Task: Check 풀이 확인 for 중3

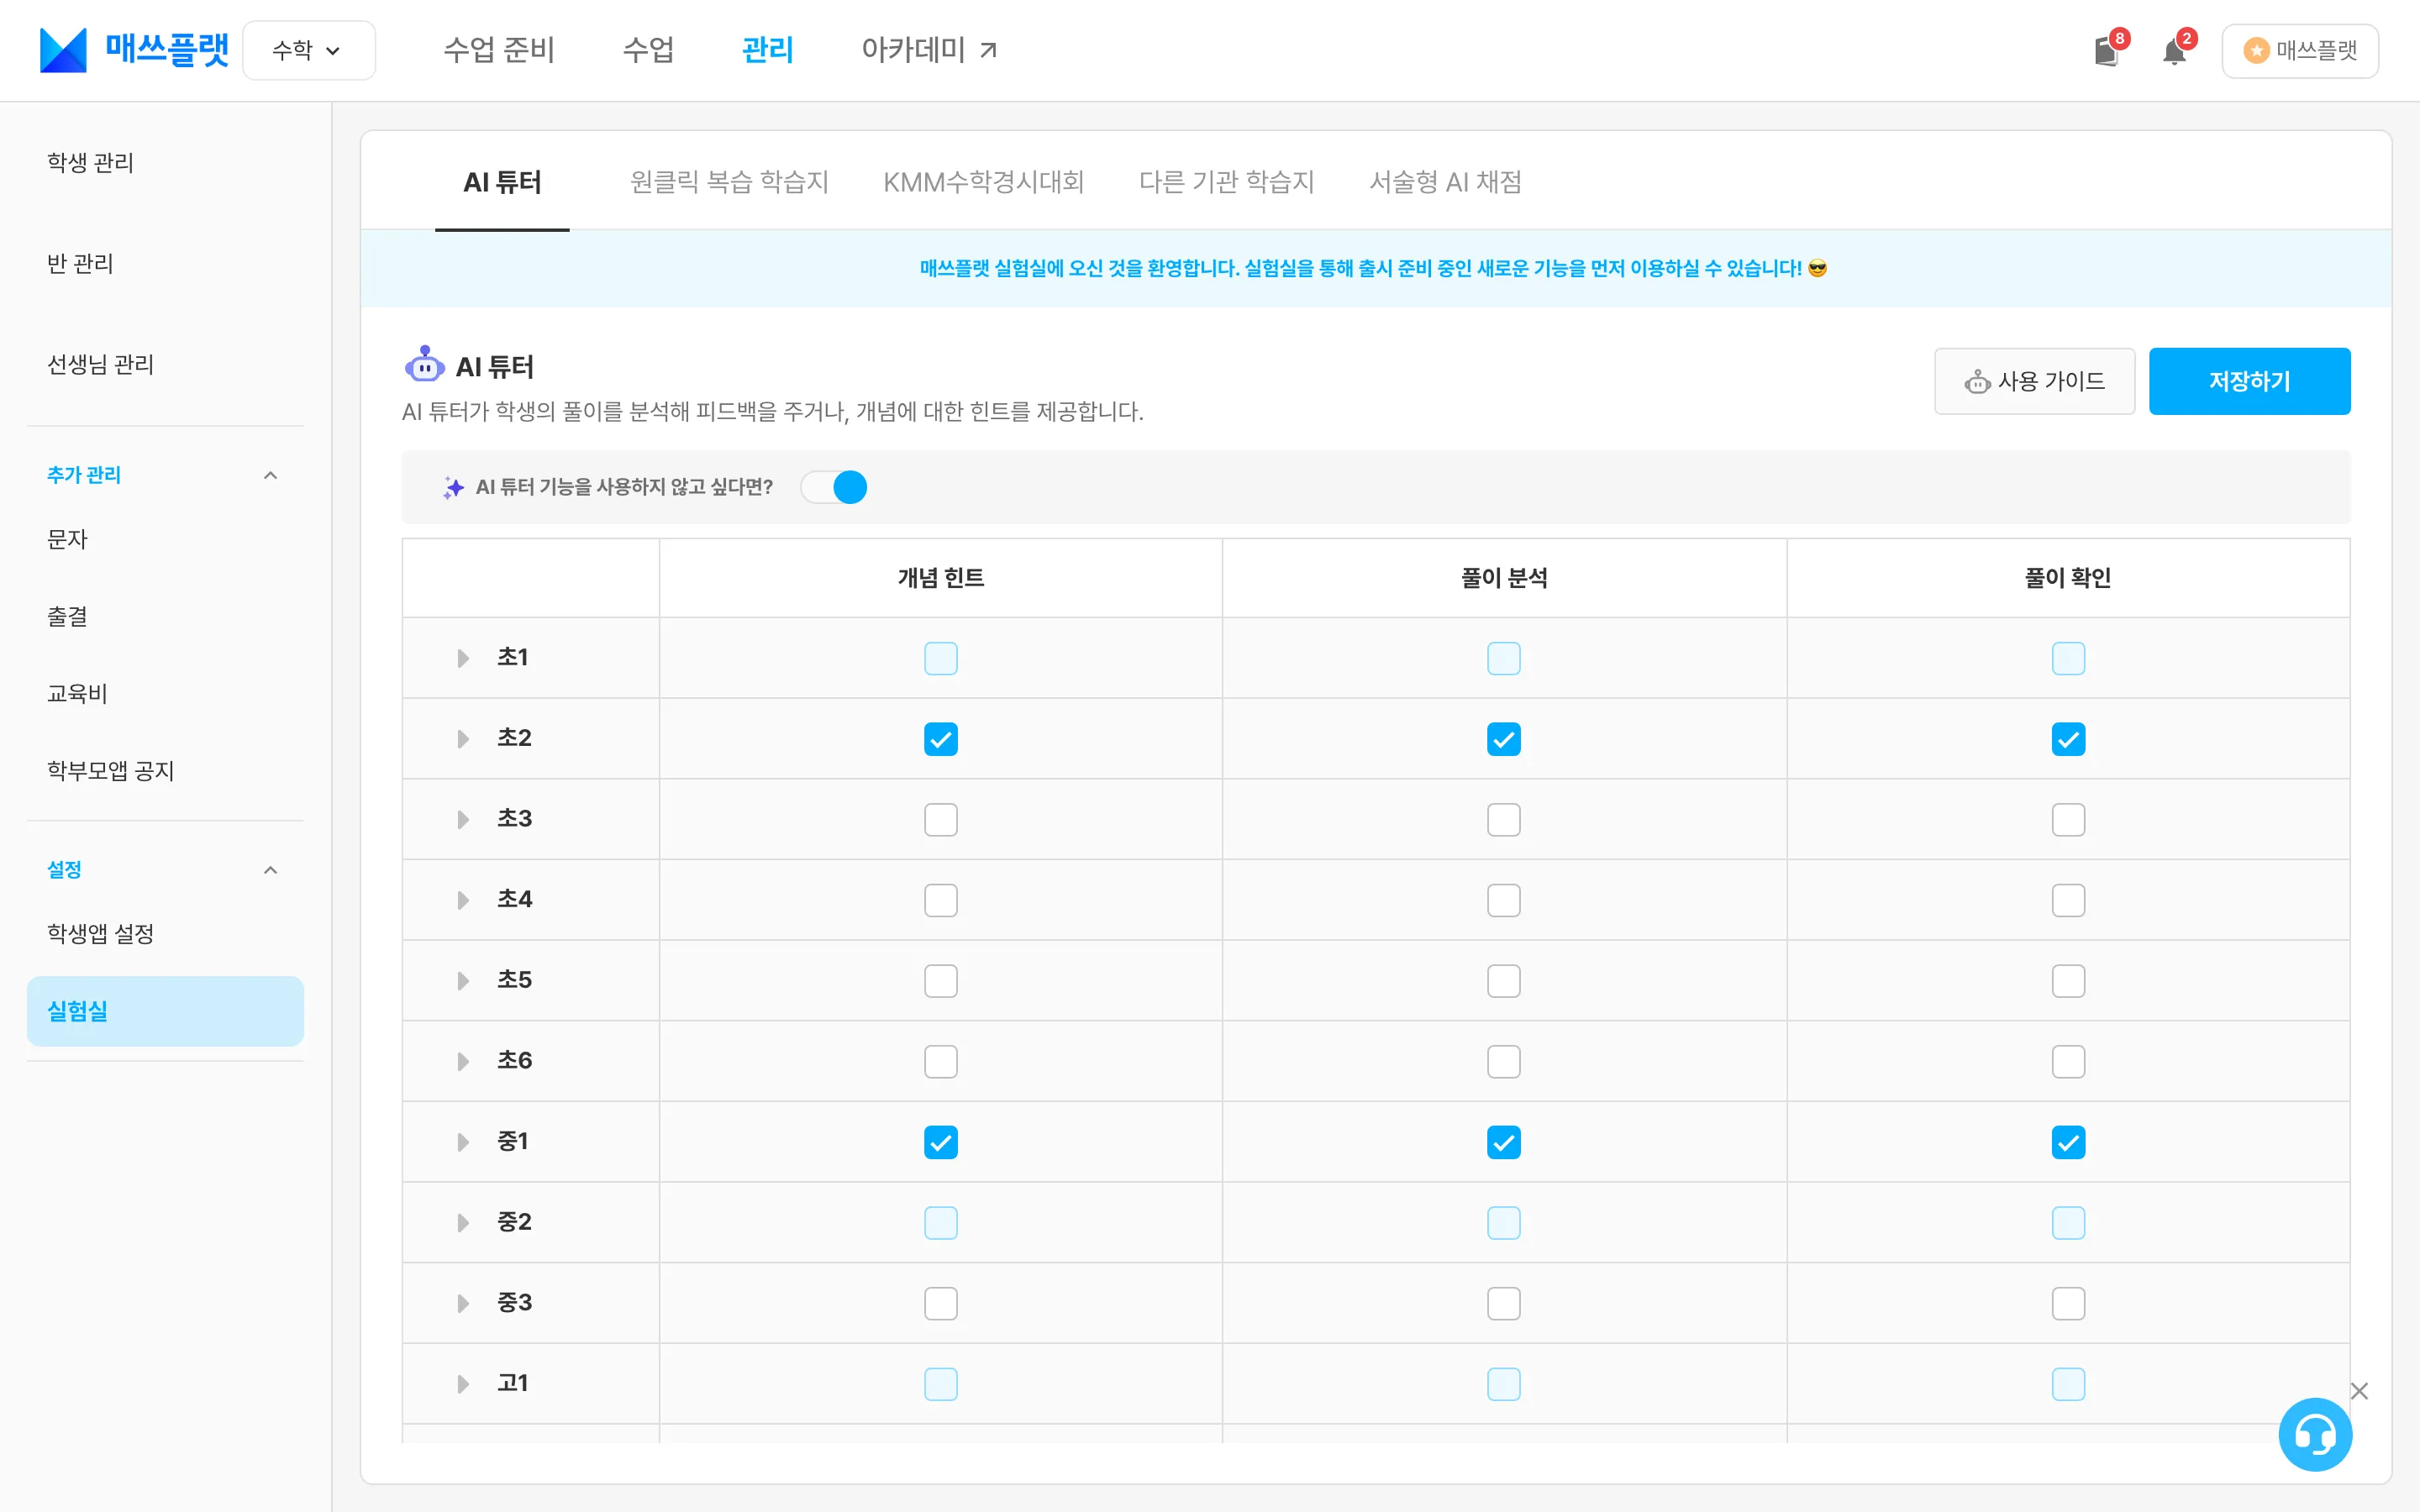Action: pos(2068,1303)
